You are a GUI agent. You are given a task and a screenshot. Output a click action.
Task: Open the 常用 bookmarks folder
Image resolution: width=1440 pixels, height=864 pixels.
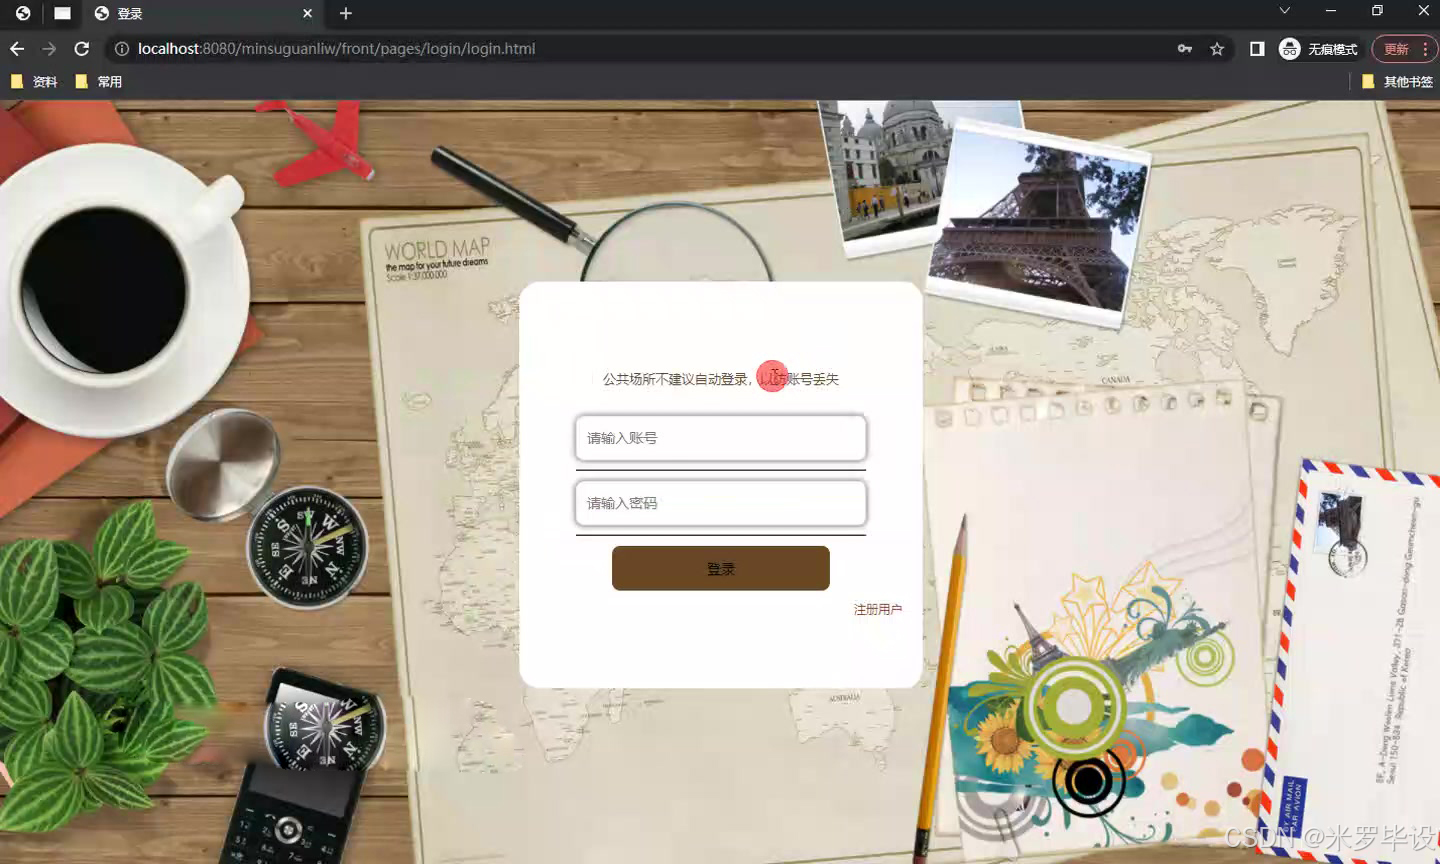99,82
